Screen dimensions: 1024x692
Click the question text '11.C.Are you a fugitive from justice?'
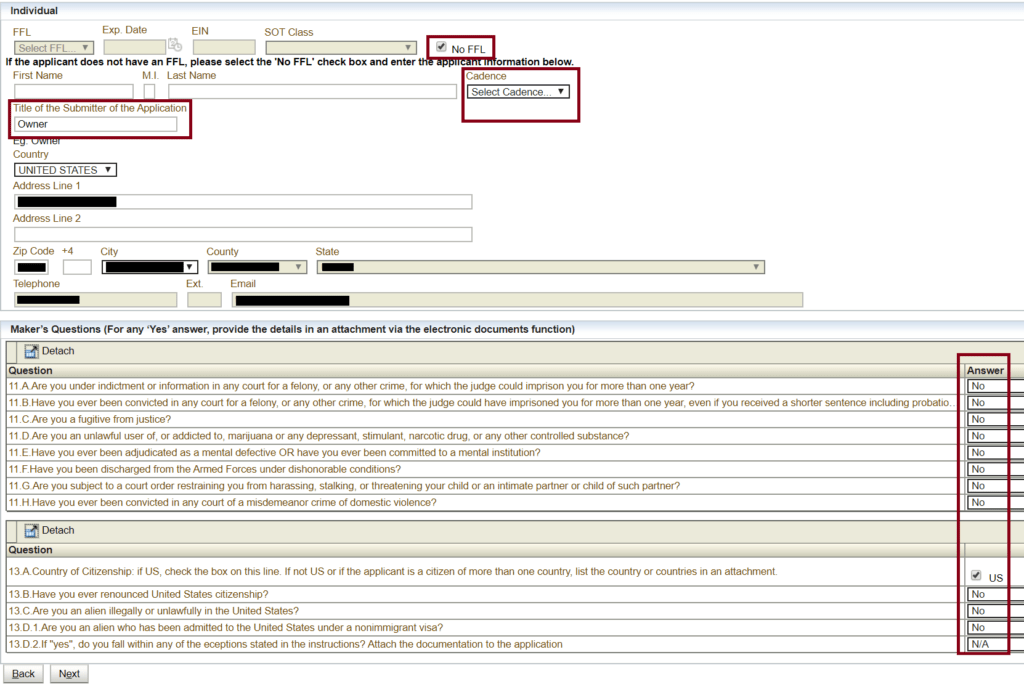pyautogui.click(x=90, y=419)
